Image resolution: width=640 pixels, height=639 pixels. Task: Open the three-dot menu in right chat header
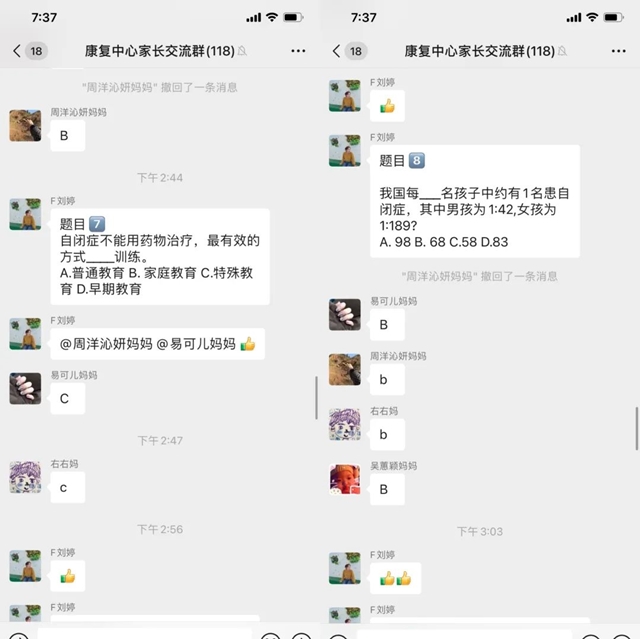click(x=618, y=51)
